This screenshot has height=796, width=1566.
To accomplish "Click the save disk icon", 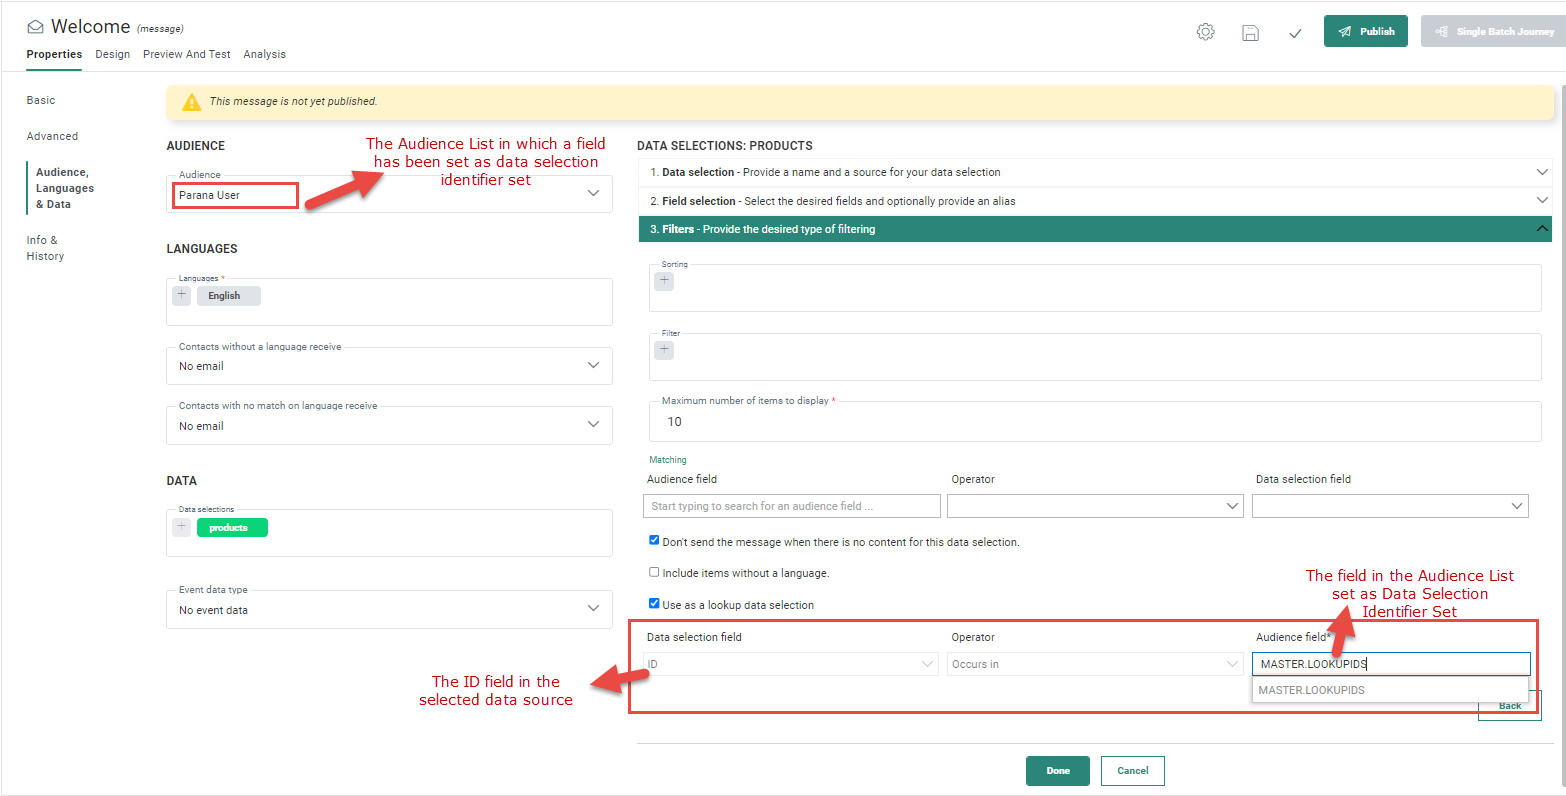I will coord(1250,32).
